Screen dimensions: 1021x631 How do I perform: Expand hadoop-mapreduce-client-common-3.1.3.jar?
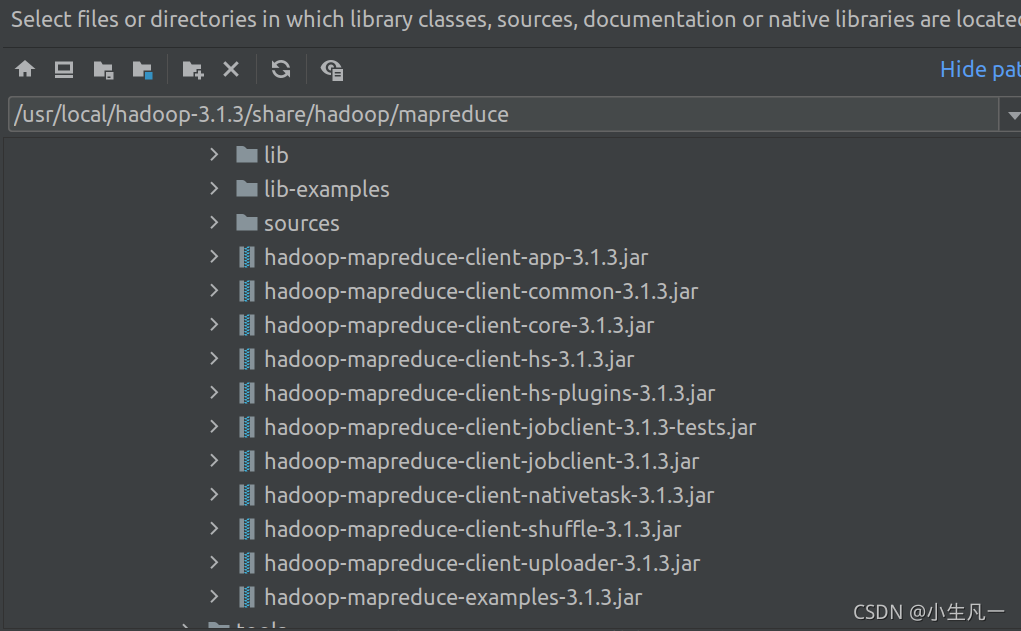[214, 291]
